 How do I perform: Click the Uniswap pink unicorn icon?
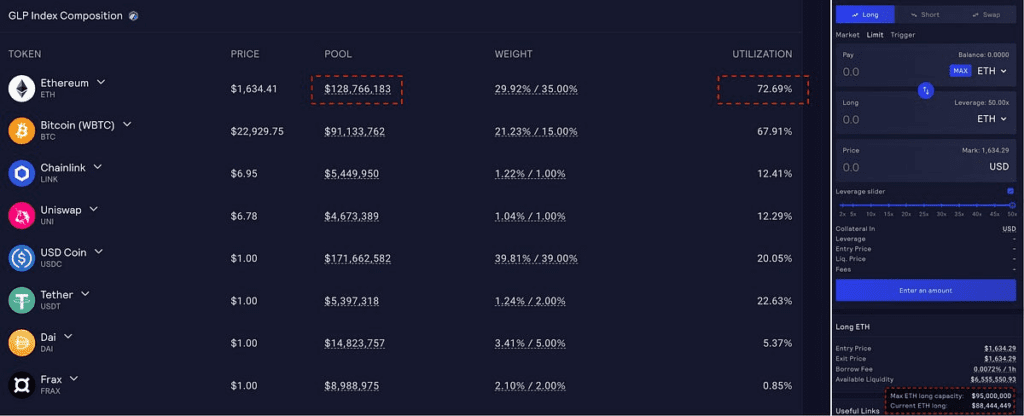click(22, 216)
